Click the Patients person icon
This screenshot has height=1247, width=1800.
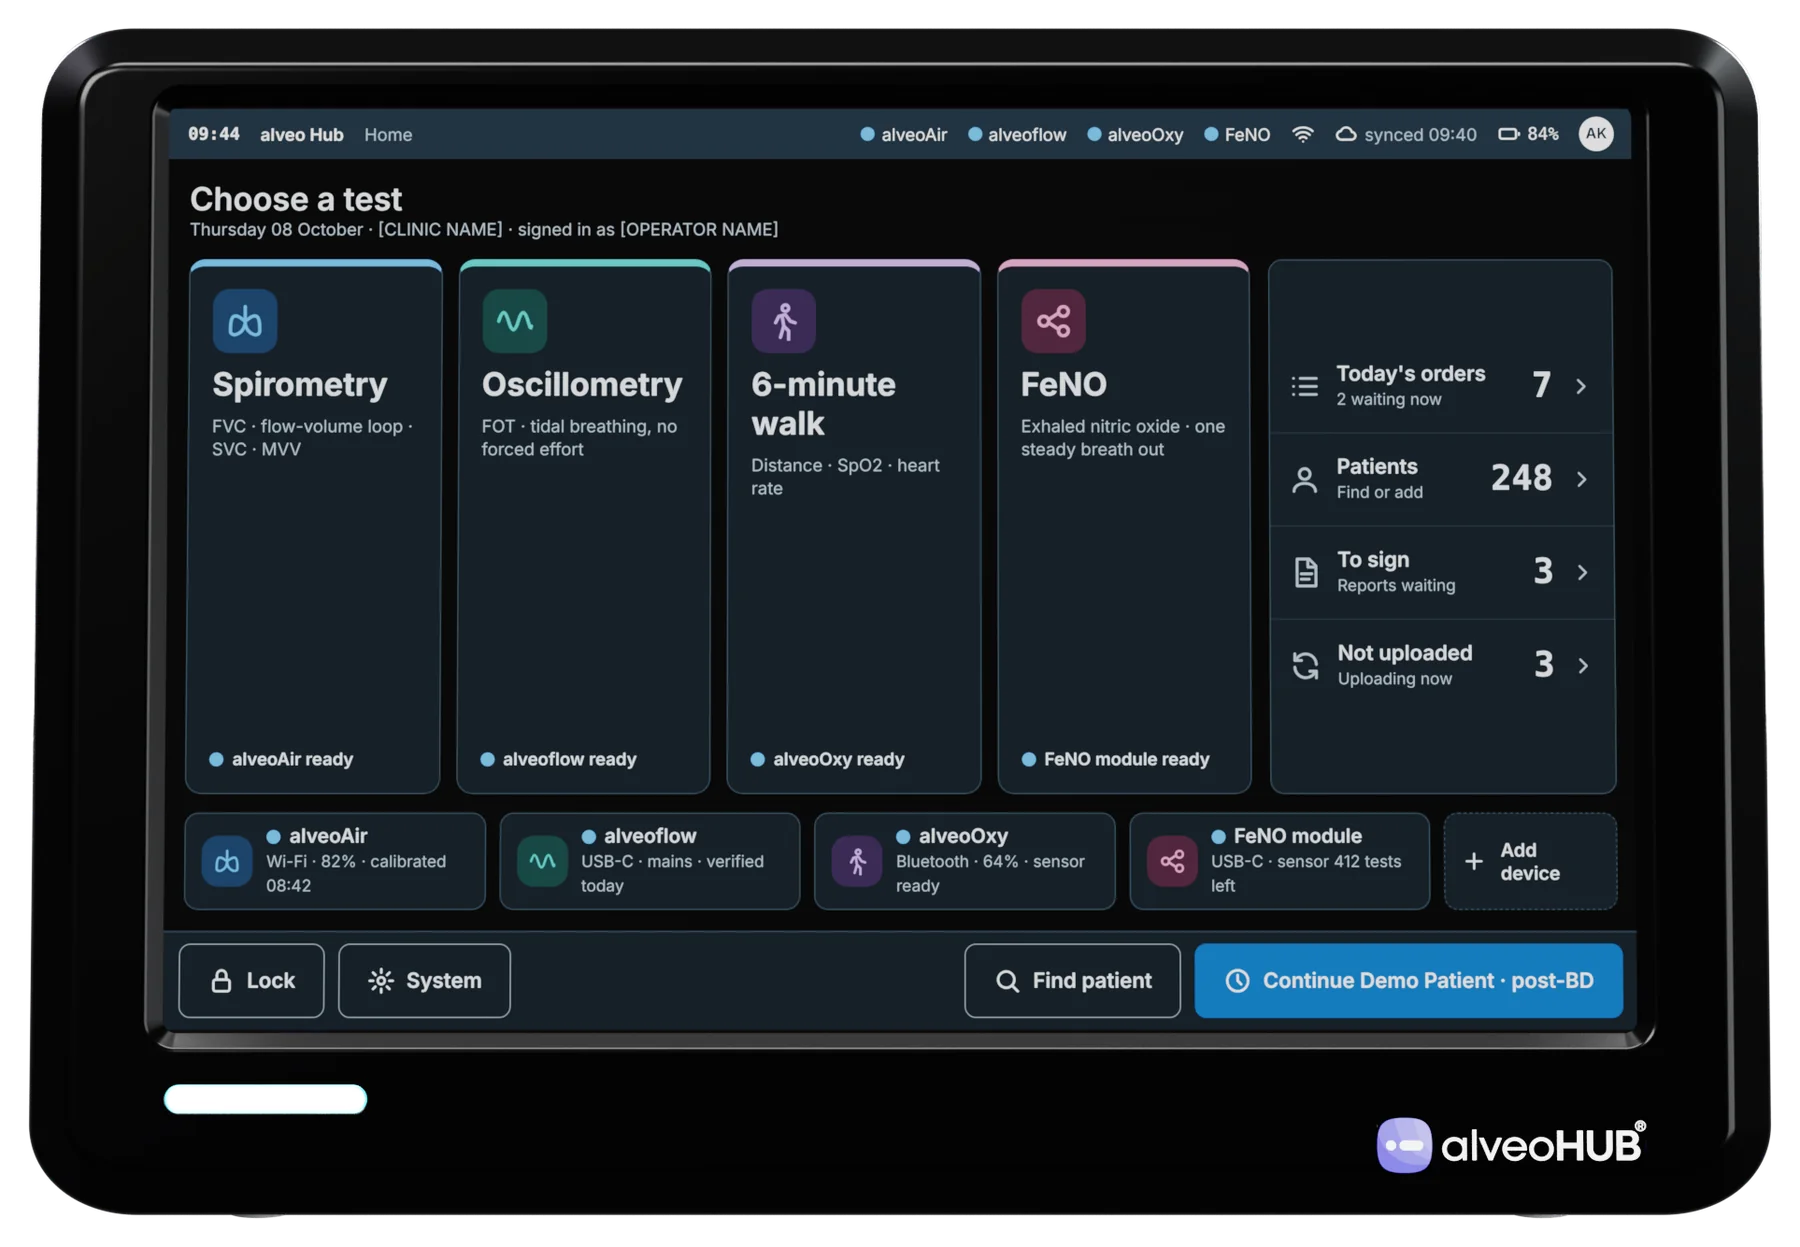click(x=1305, y=480)
